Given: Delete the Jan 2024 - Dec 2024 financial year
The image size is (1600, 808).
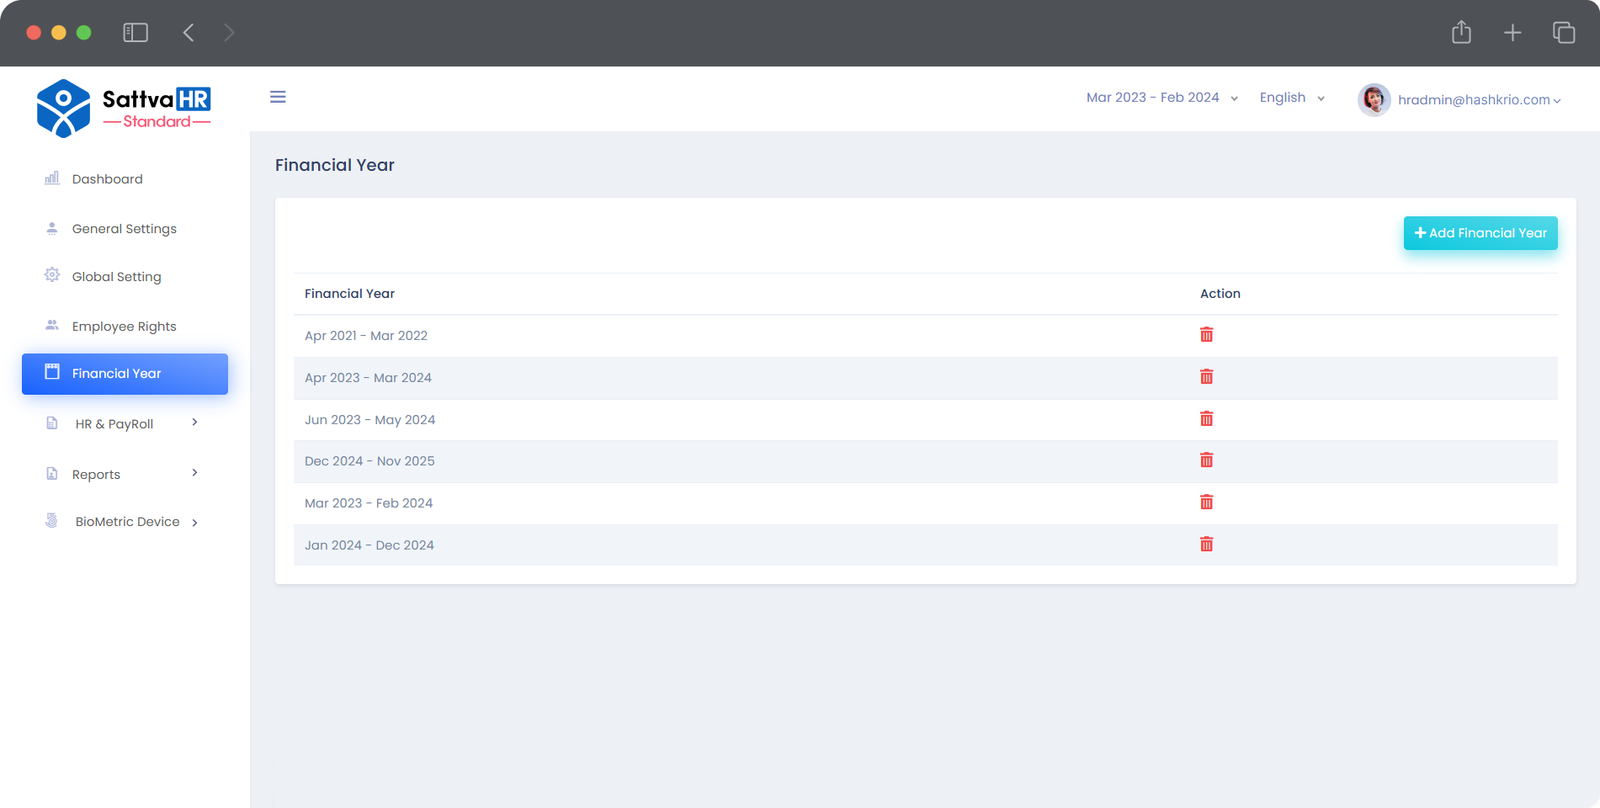Looking at the screenshot, I should [1206, 544].
